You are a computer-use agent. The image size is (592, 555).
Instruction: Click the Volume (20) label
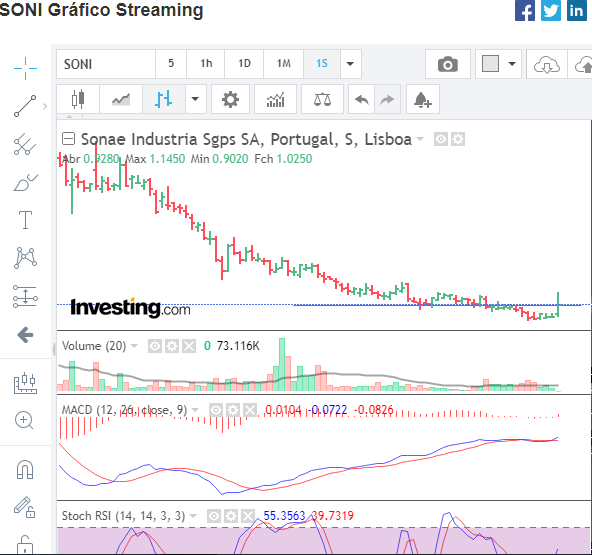click(x=94, y=346)
